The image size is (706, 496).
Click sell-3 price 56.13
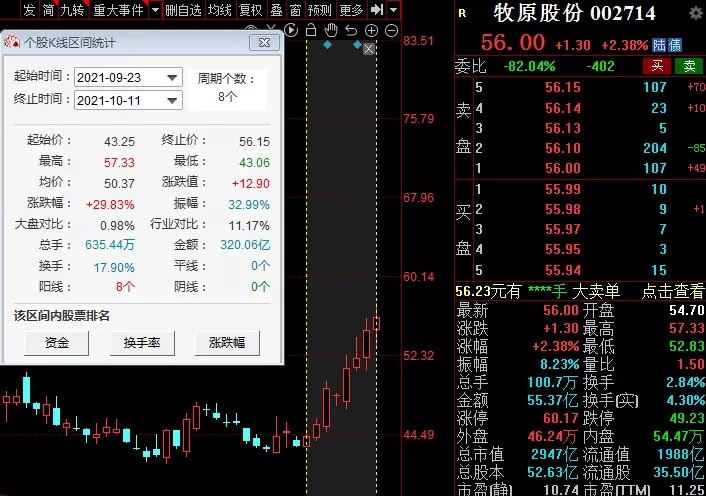click(x=563, y=128)
